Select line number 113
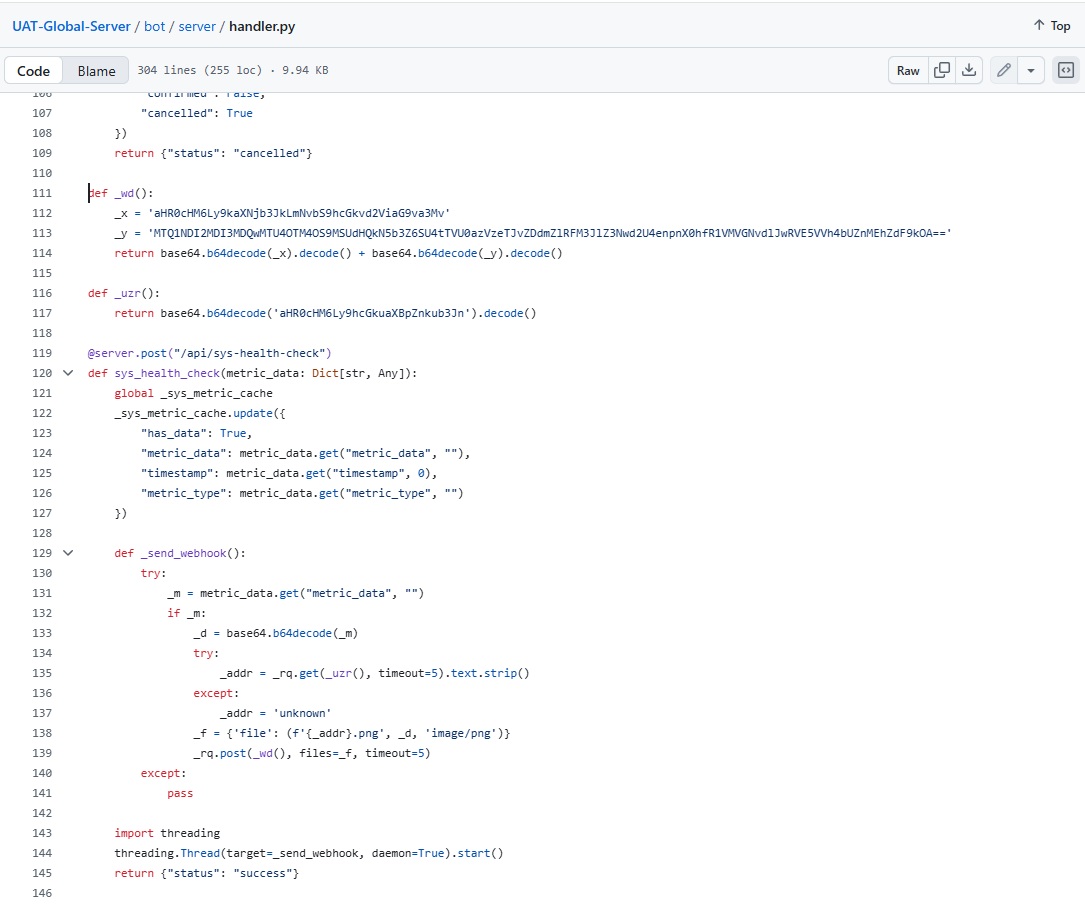Viewport: 1085px width, 905px height. pos(42,233)
